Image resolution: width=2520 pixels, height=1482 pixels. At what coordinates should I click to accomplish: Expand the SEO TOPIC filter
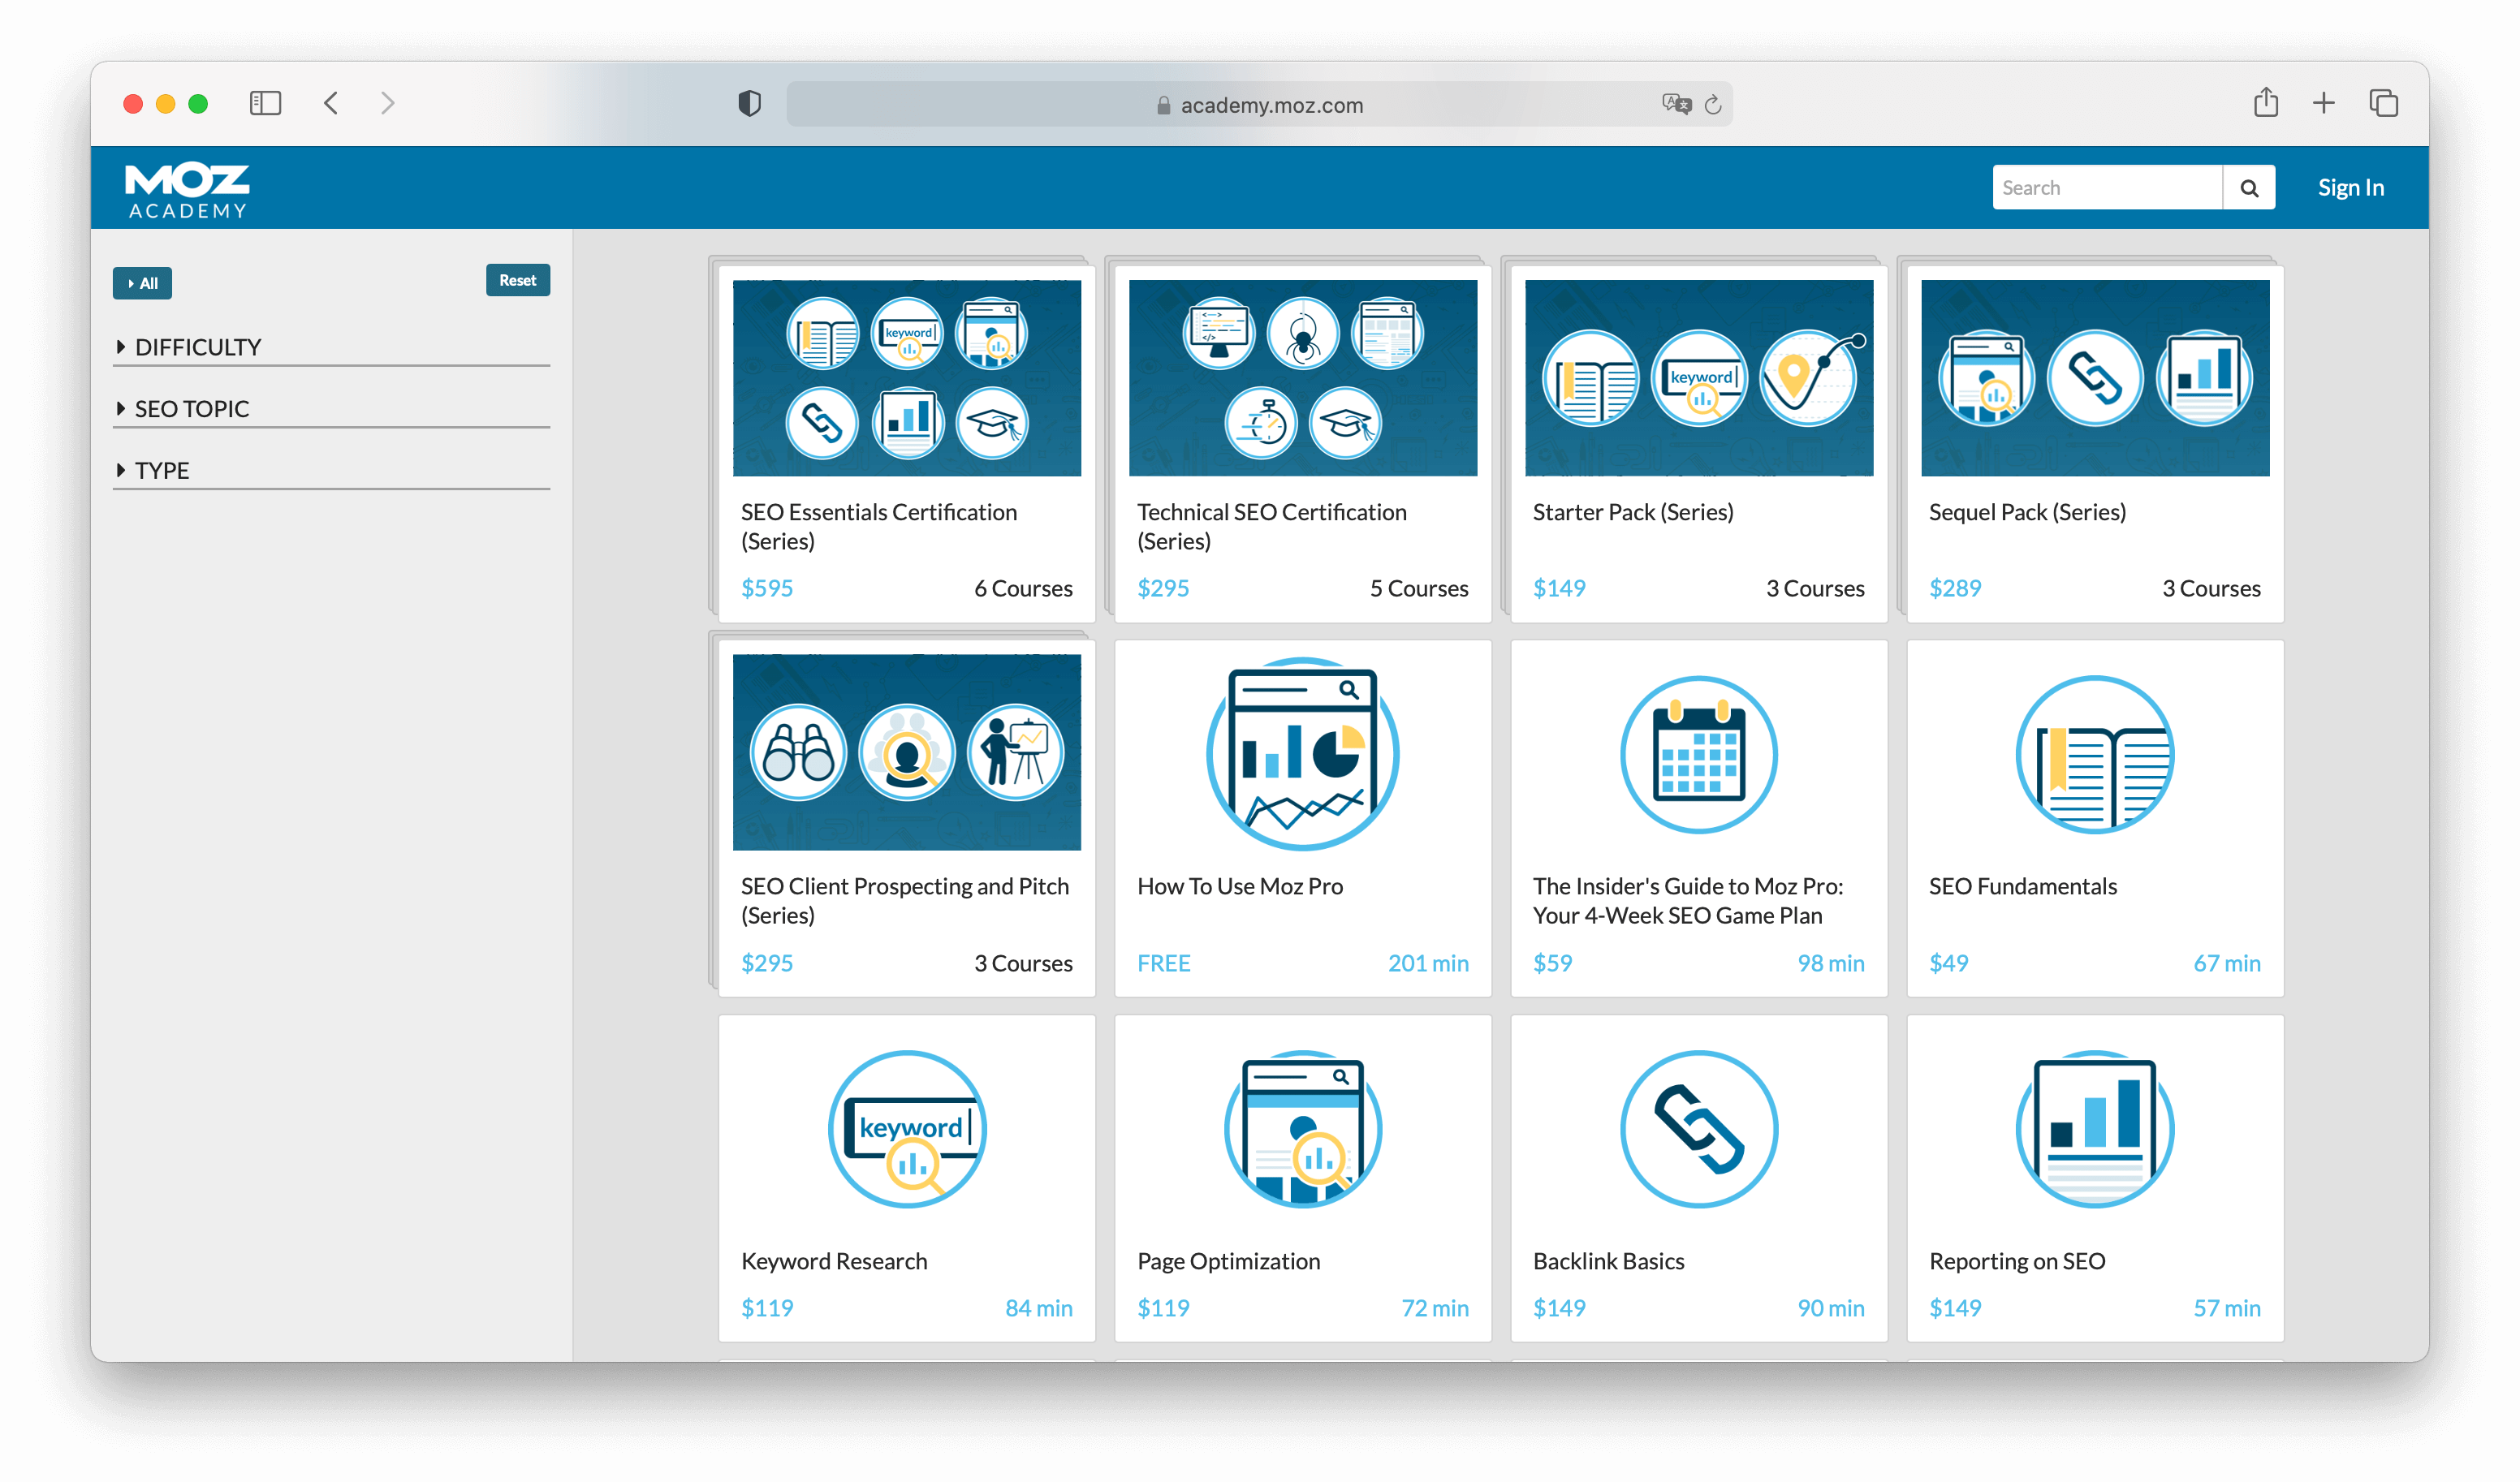(x=331, y=409)
